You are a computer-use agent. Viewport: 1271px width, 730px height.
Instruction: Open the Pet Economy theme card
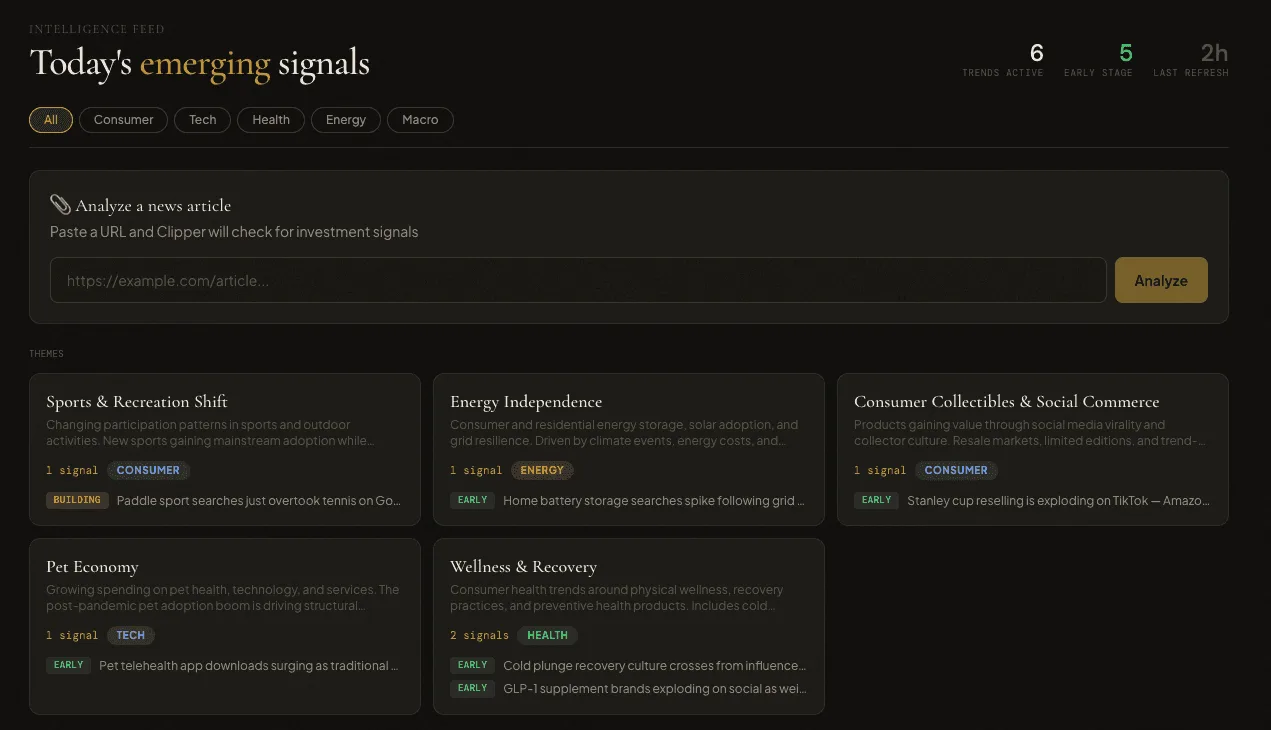coord(225,627)
